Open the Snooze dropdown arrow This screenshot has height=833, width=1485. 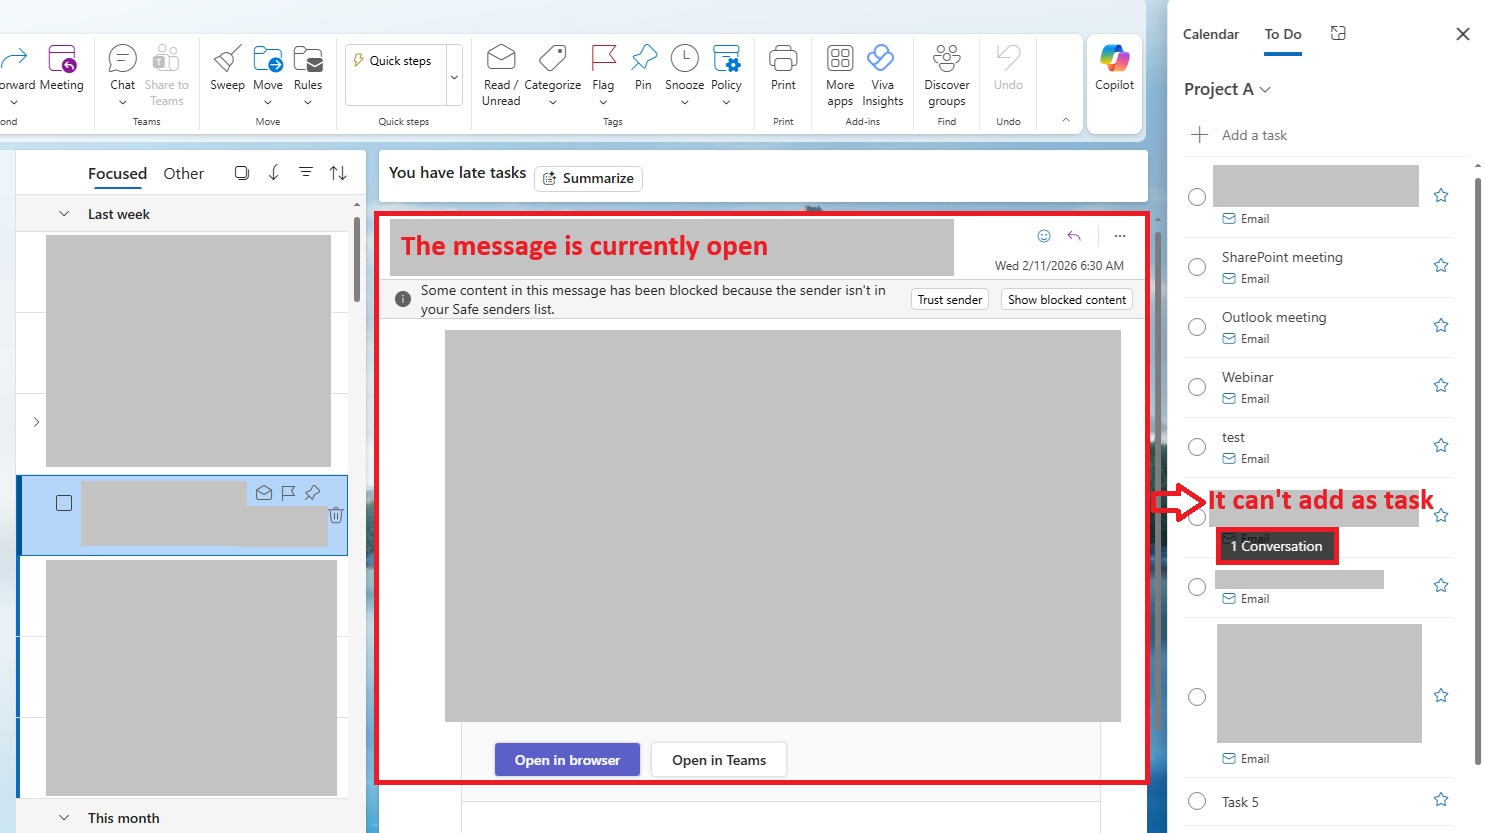point(684,102)
